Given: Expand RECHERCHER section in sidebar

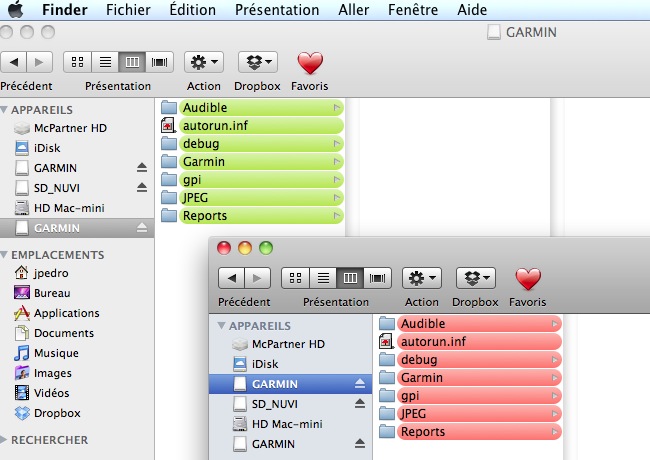Looking at the screenshot, I should pos(3,440).
